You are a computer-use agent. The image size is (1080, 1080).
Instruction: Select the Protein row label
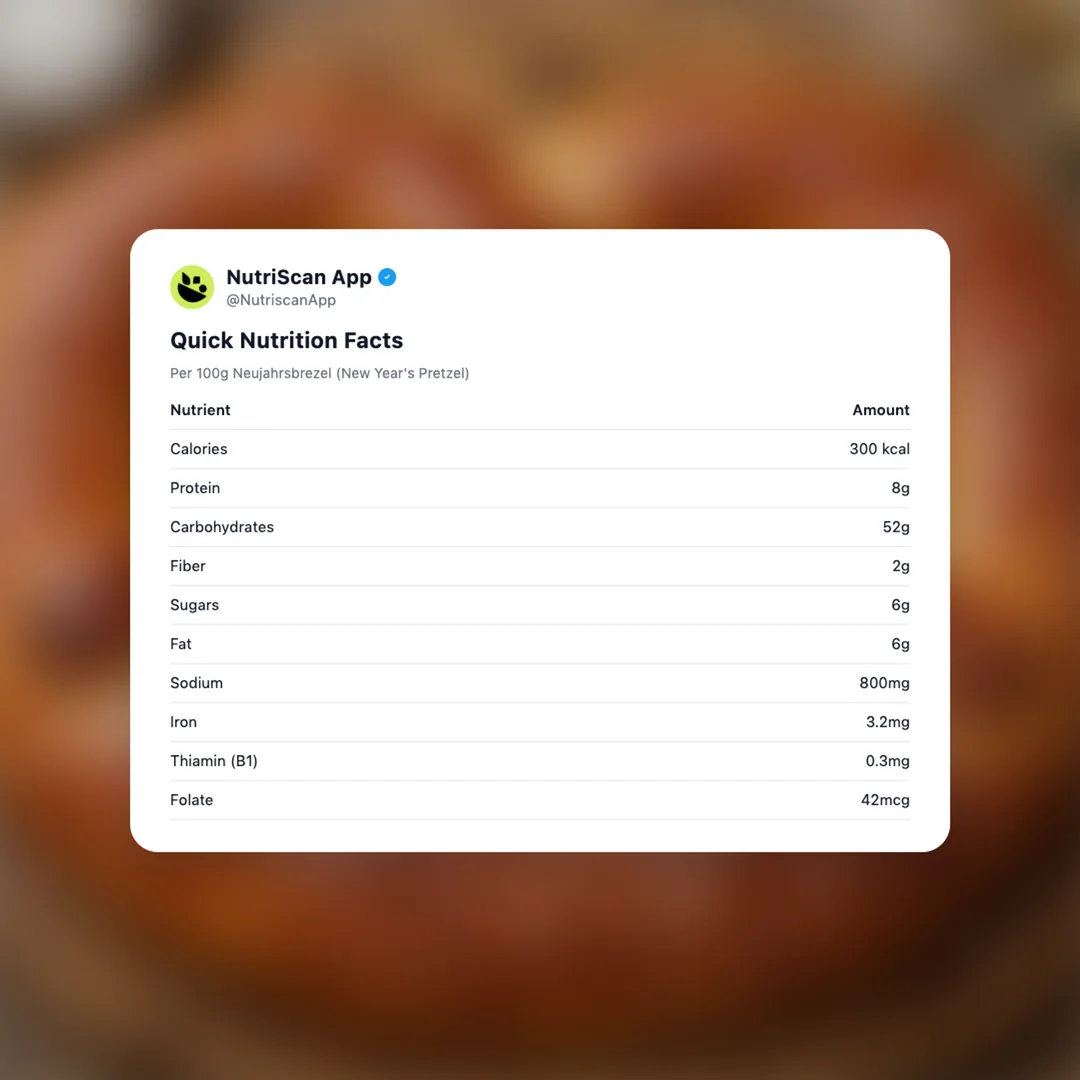point(195,488)
